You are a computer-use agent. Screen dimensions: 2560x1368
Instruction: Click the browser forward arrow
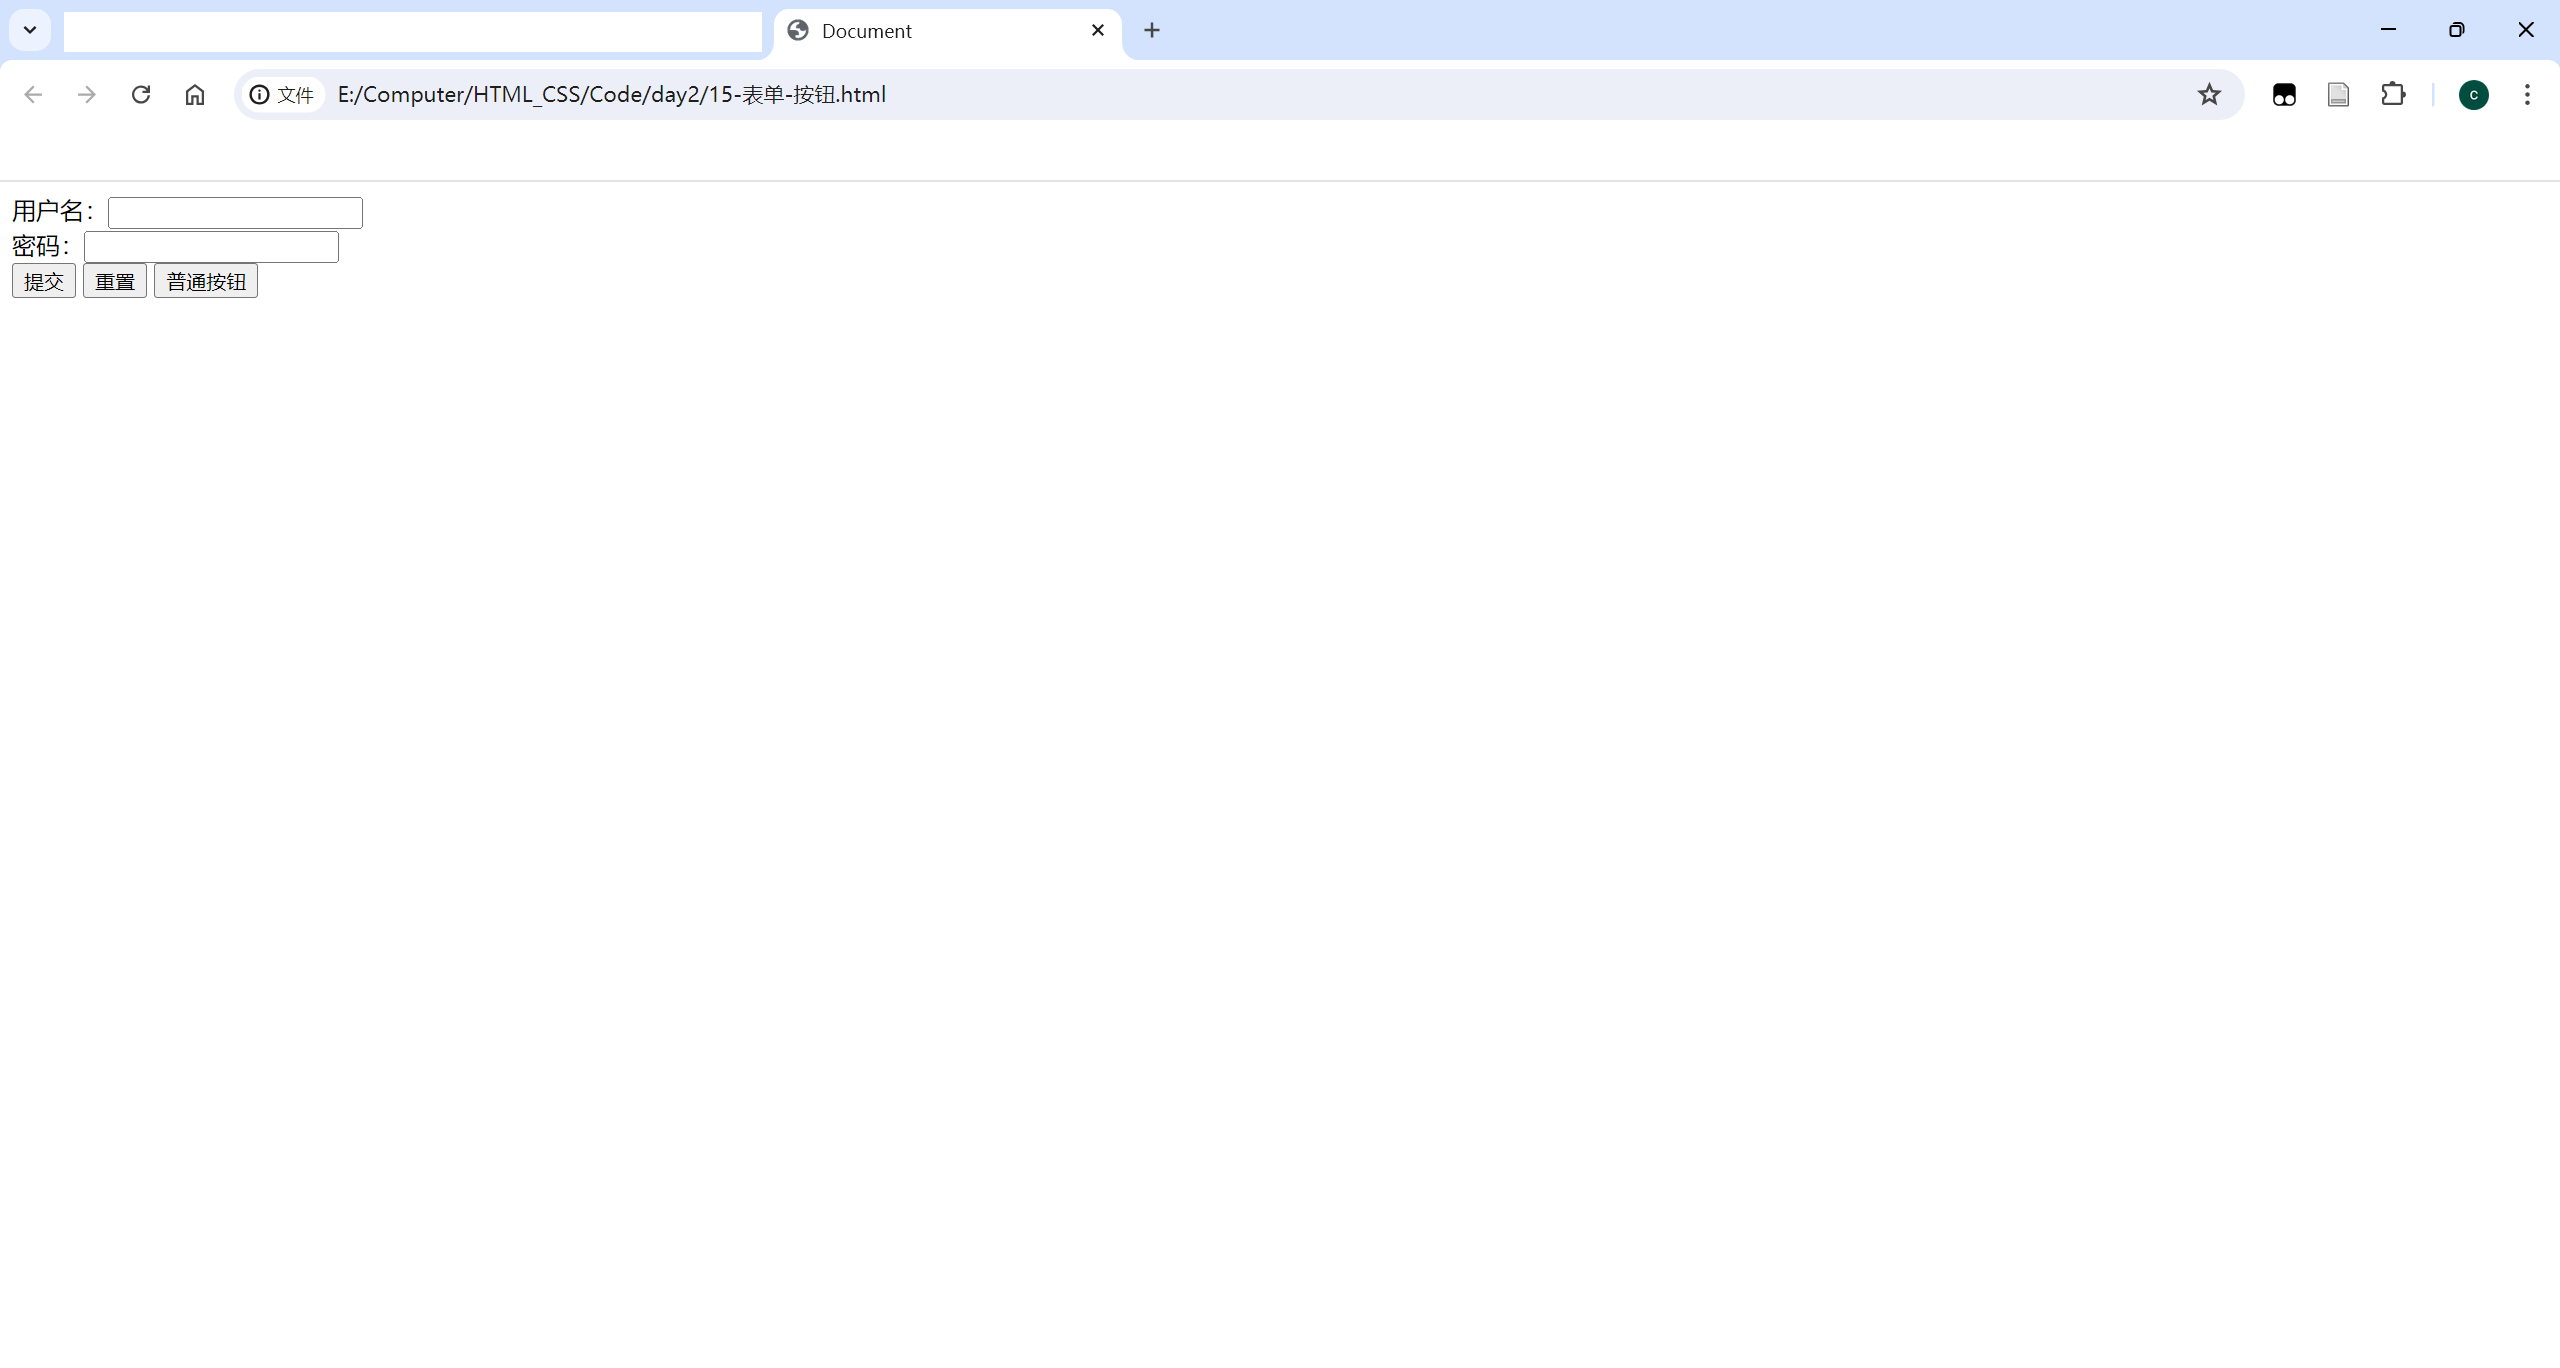click(x=87, y=94)
